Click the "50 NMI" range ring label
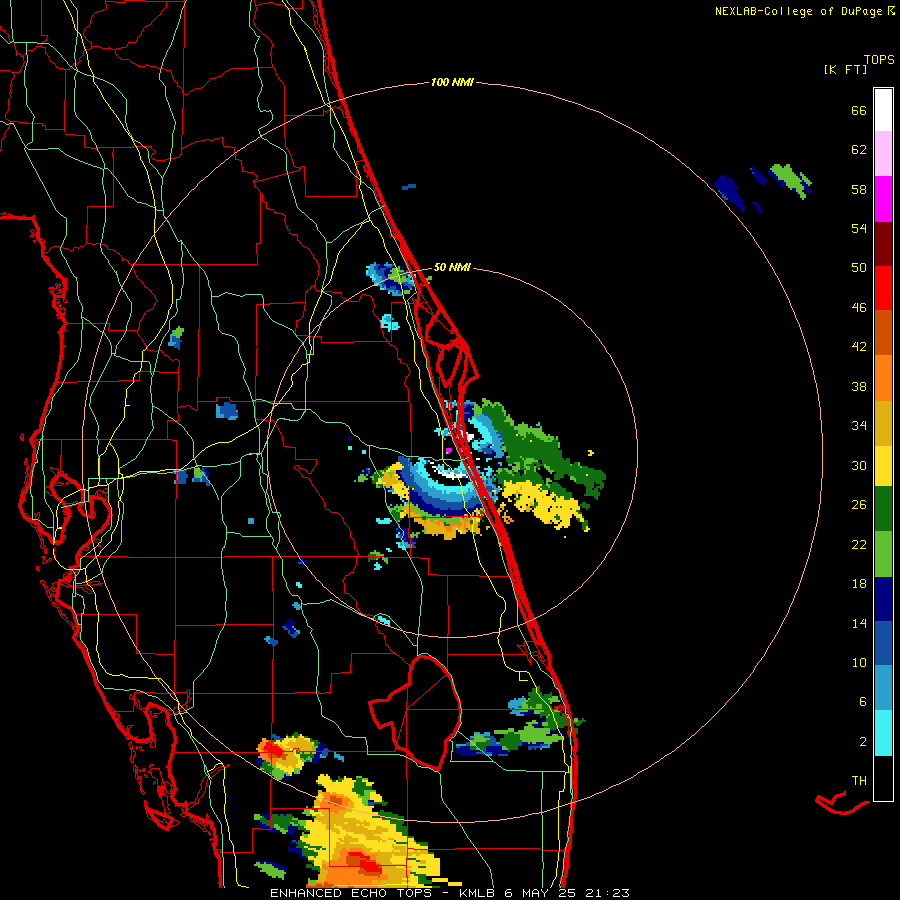900x900 pixels. [x=452, y=267]
